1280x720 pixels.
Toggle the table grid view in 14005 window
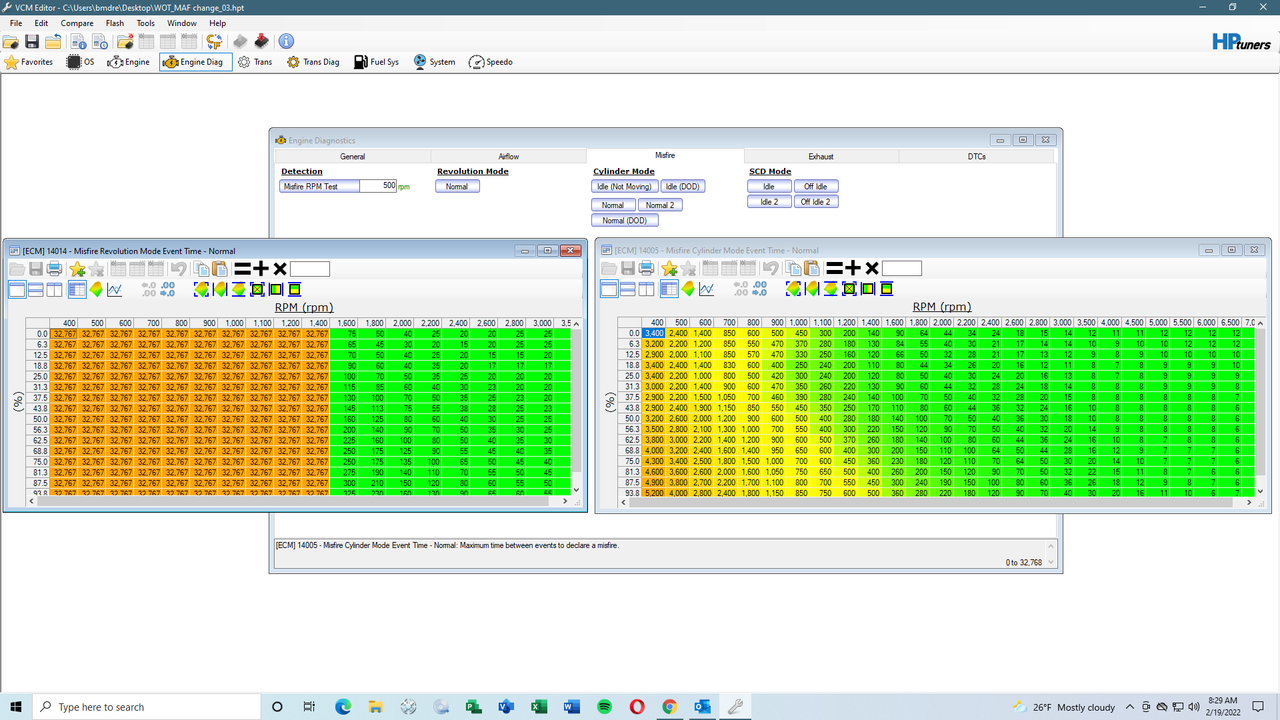(667, 289)
